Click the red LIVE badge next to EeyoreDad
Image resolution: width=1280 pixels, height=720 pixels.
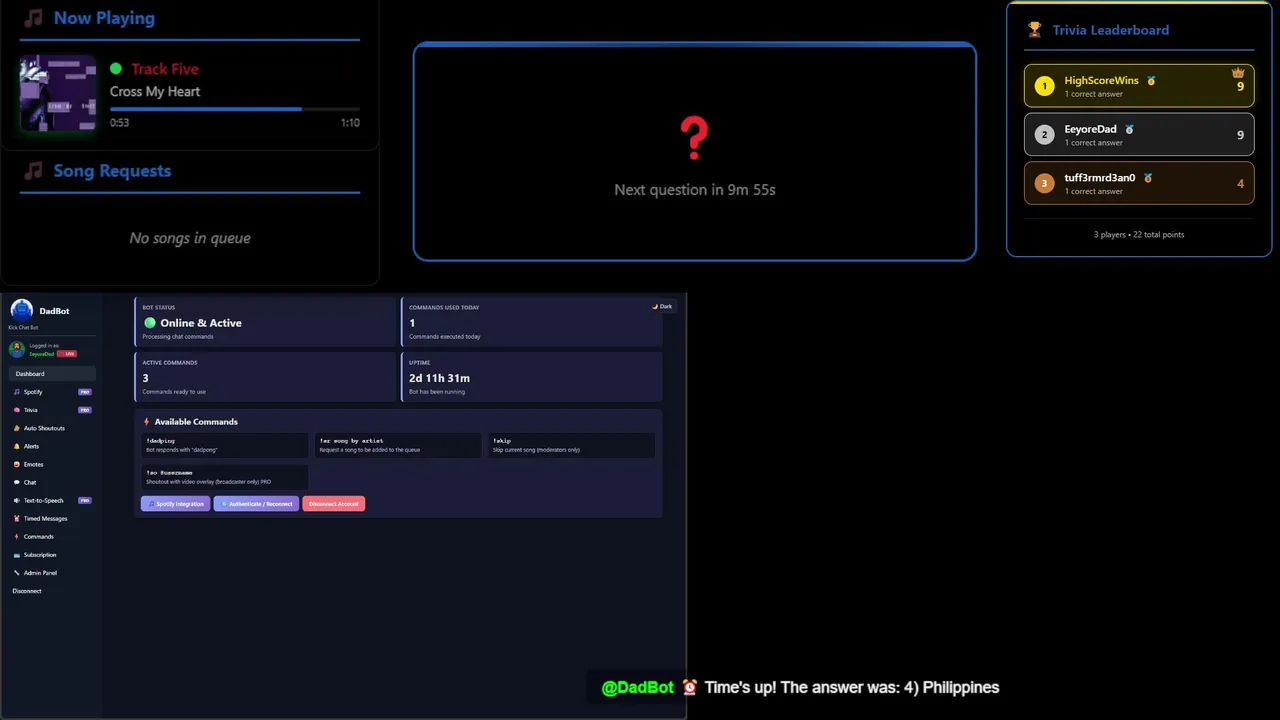67,354
